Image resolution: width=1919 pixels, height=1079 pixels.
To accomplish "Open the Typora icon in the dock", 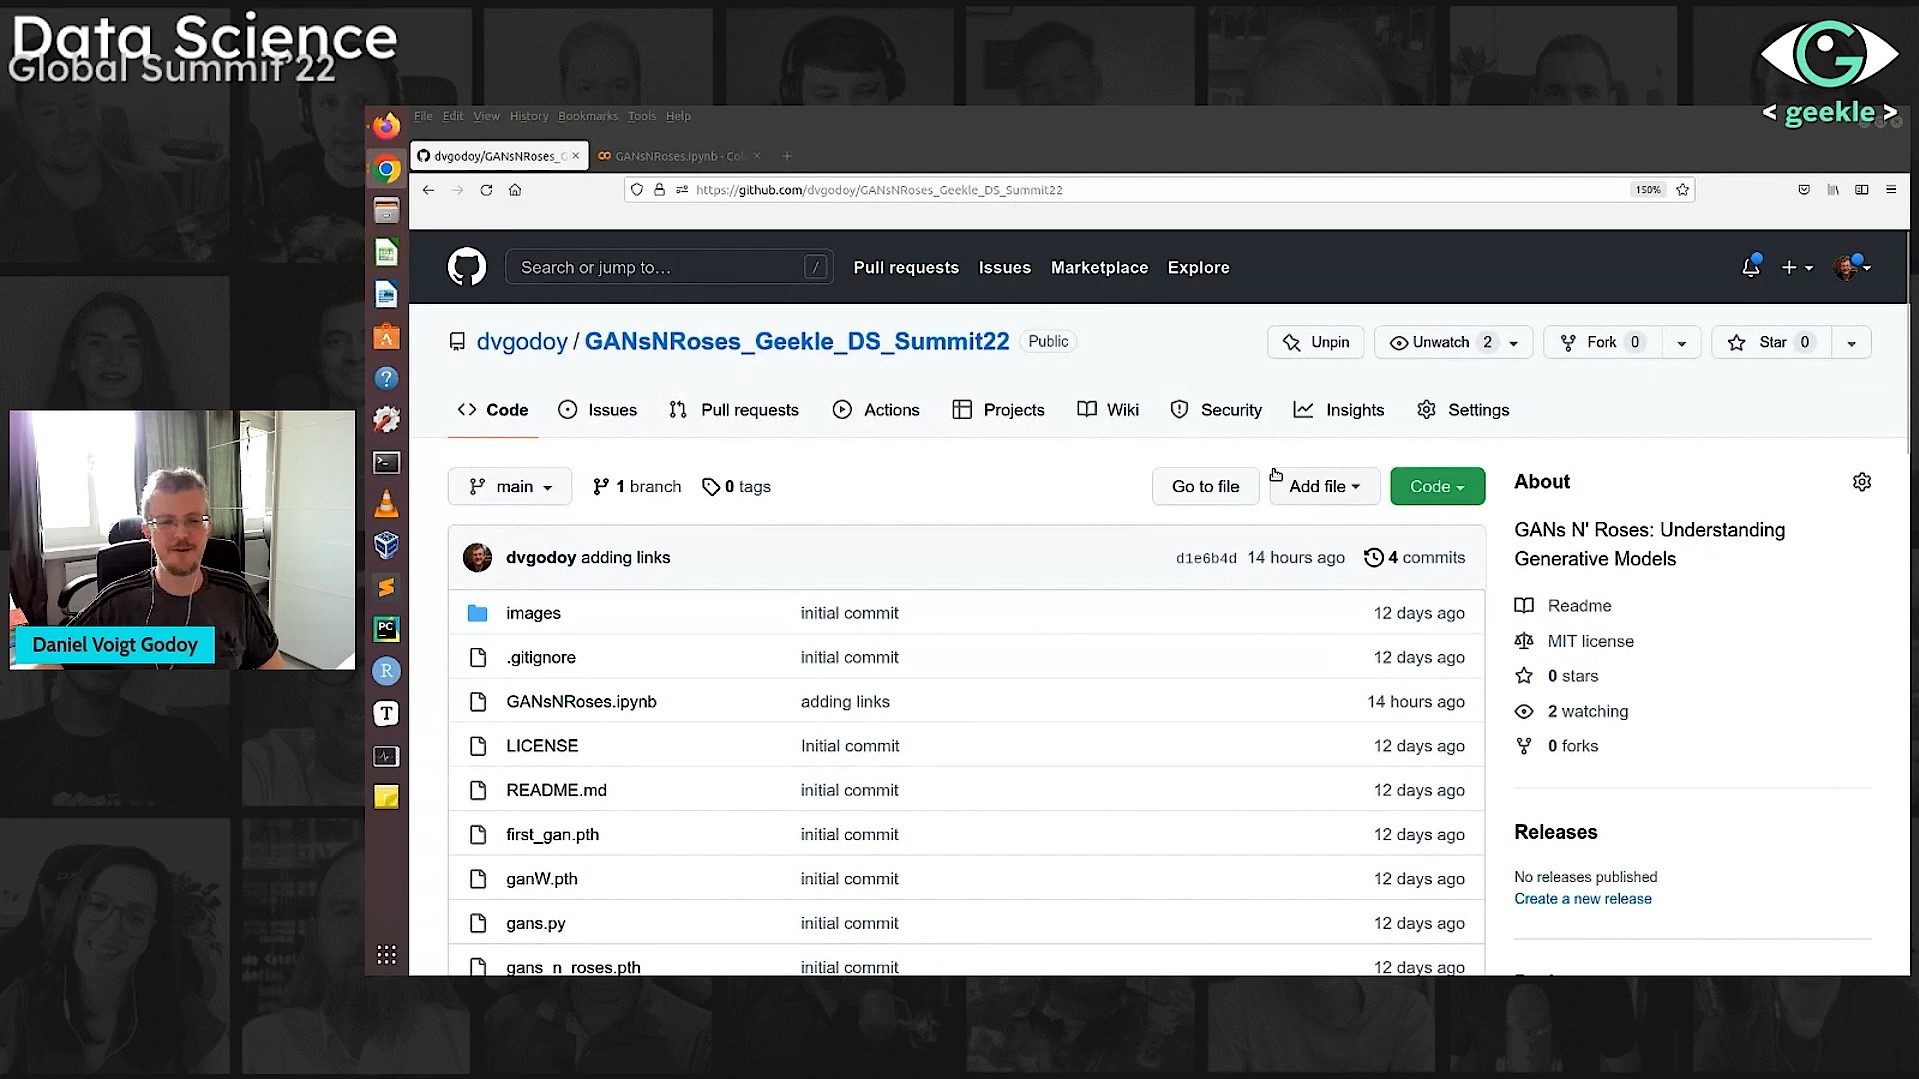I will pyautogui.click(x=387, y=713).
